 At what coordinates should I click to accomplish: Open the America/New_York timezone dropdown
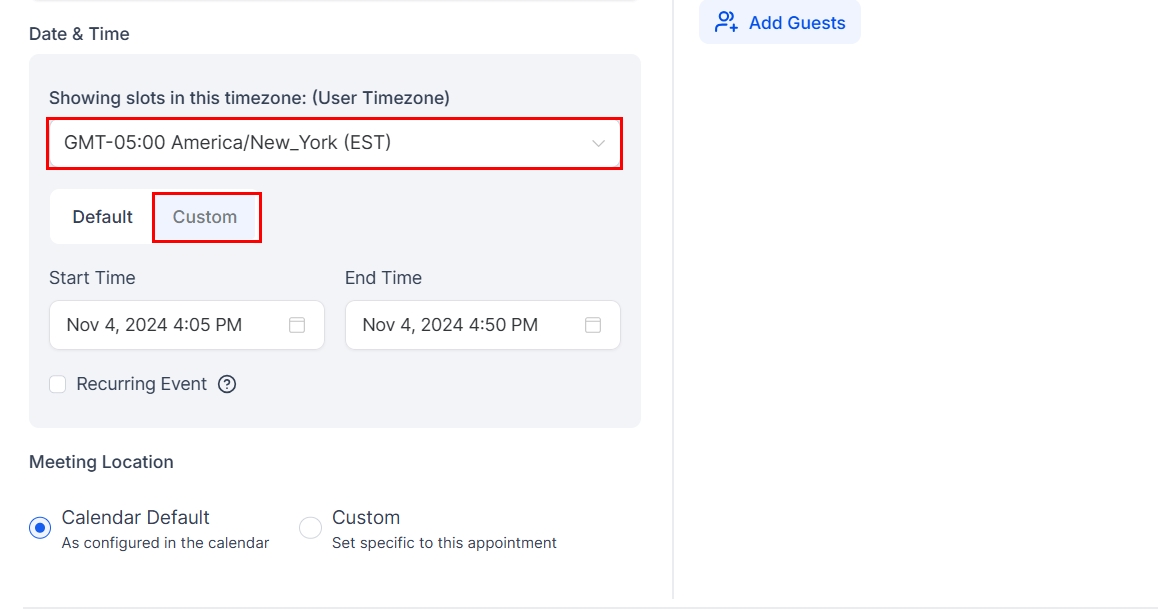coord(334,143)
